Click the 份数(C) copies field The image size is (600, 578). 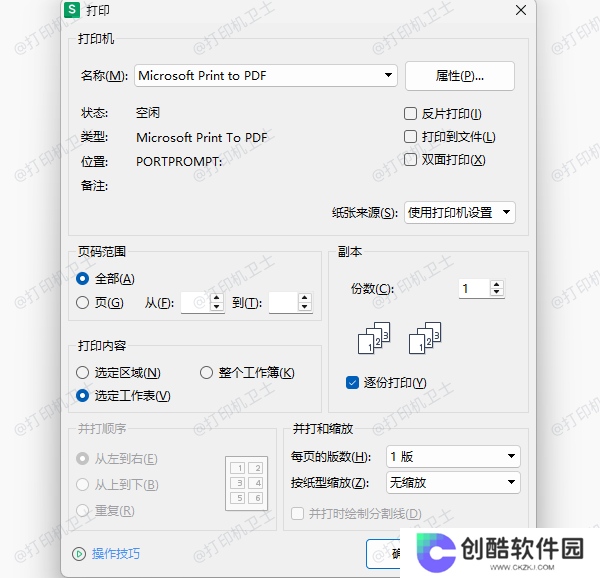474,288
